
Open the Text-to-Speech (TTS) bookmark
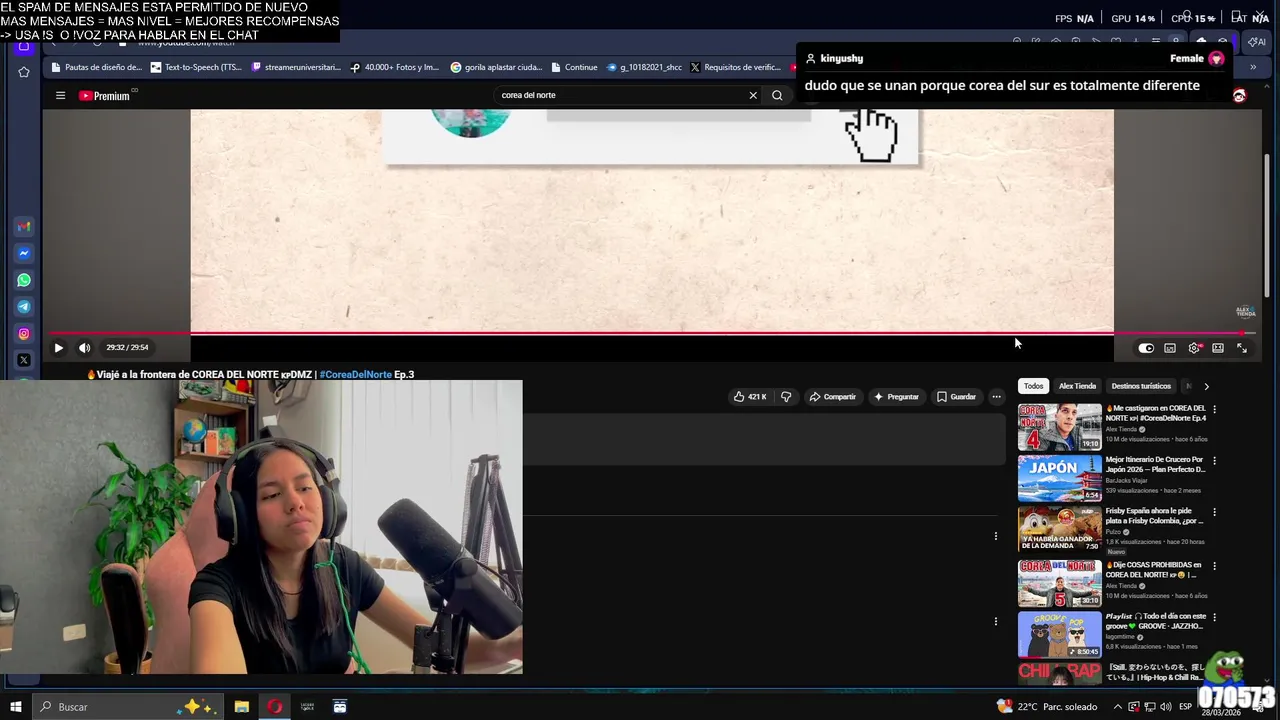point(196,68)
